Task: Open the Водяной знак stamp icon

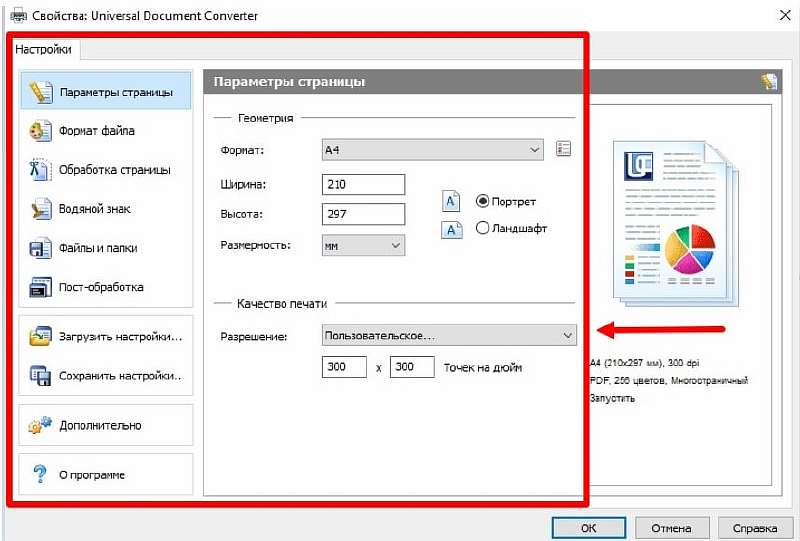Action: pyautogui.click(x=40, y=209)
